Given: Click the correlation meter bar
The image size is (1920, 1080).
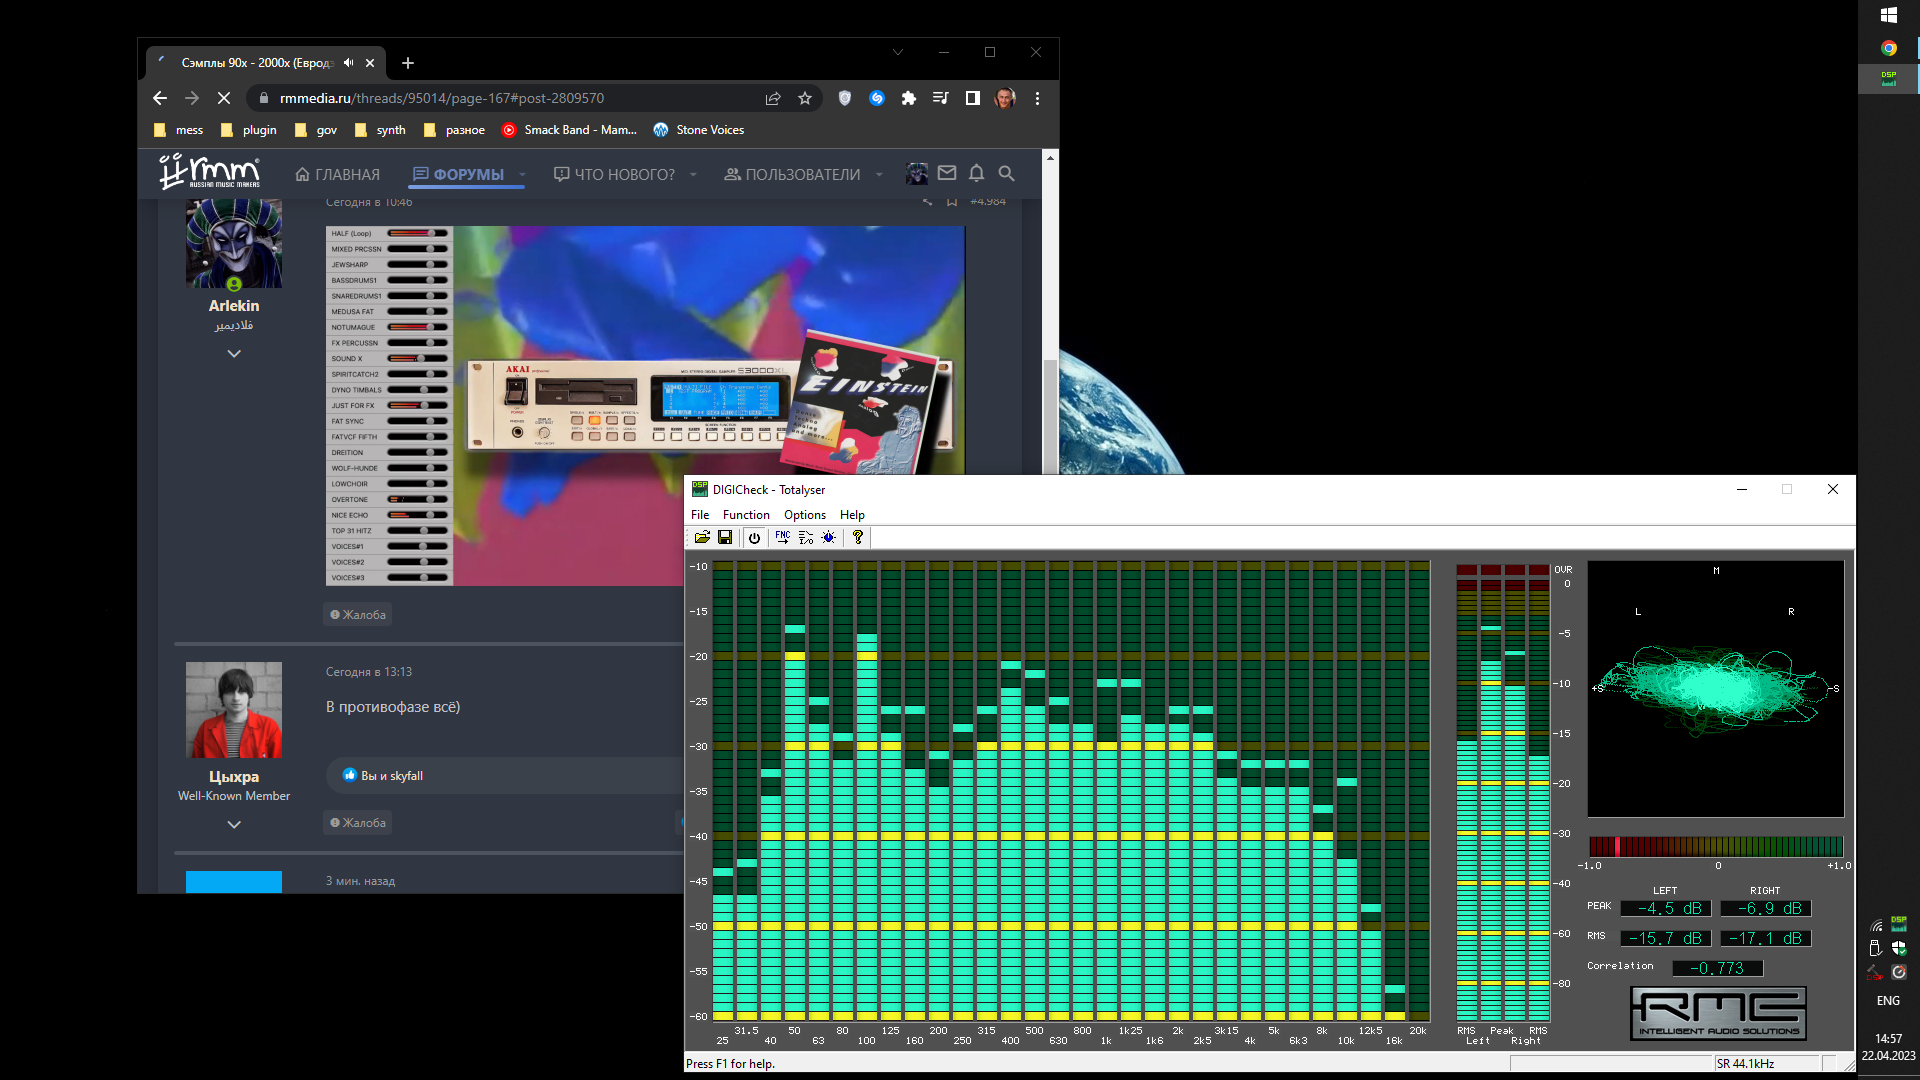Looking at the screenshot, I should tap(1715, 846).
